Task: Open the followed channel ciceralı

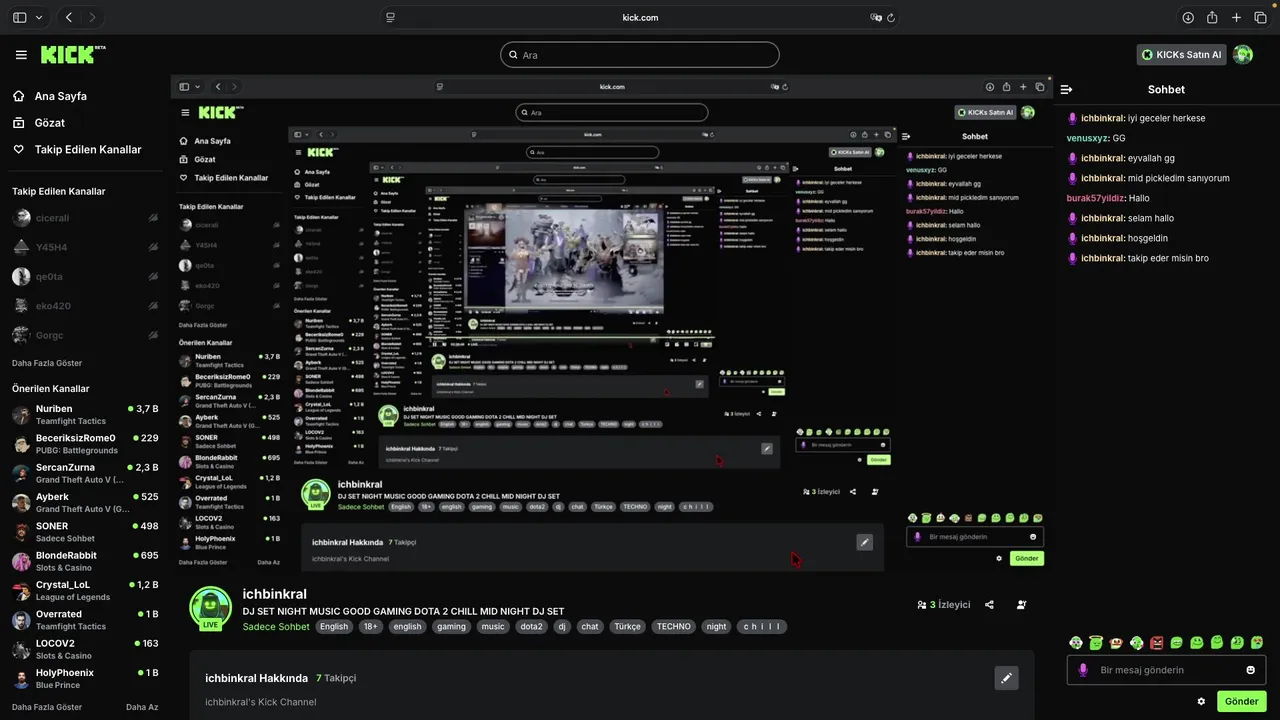Action: click(84, 218)
